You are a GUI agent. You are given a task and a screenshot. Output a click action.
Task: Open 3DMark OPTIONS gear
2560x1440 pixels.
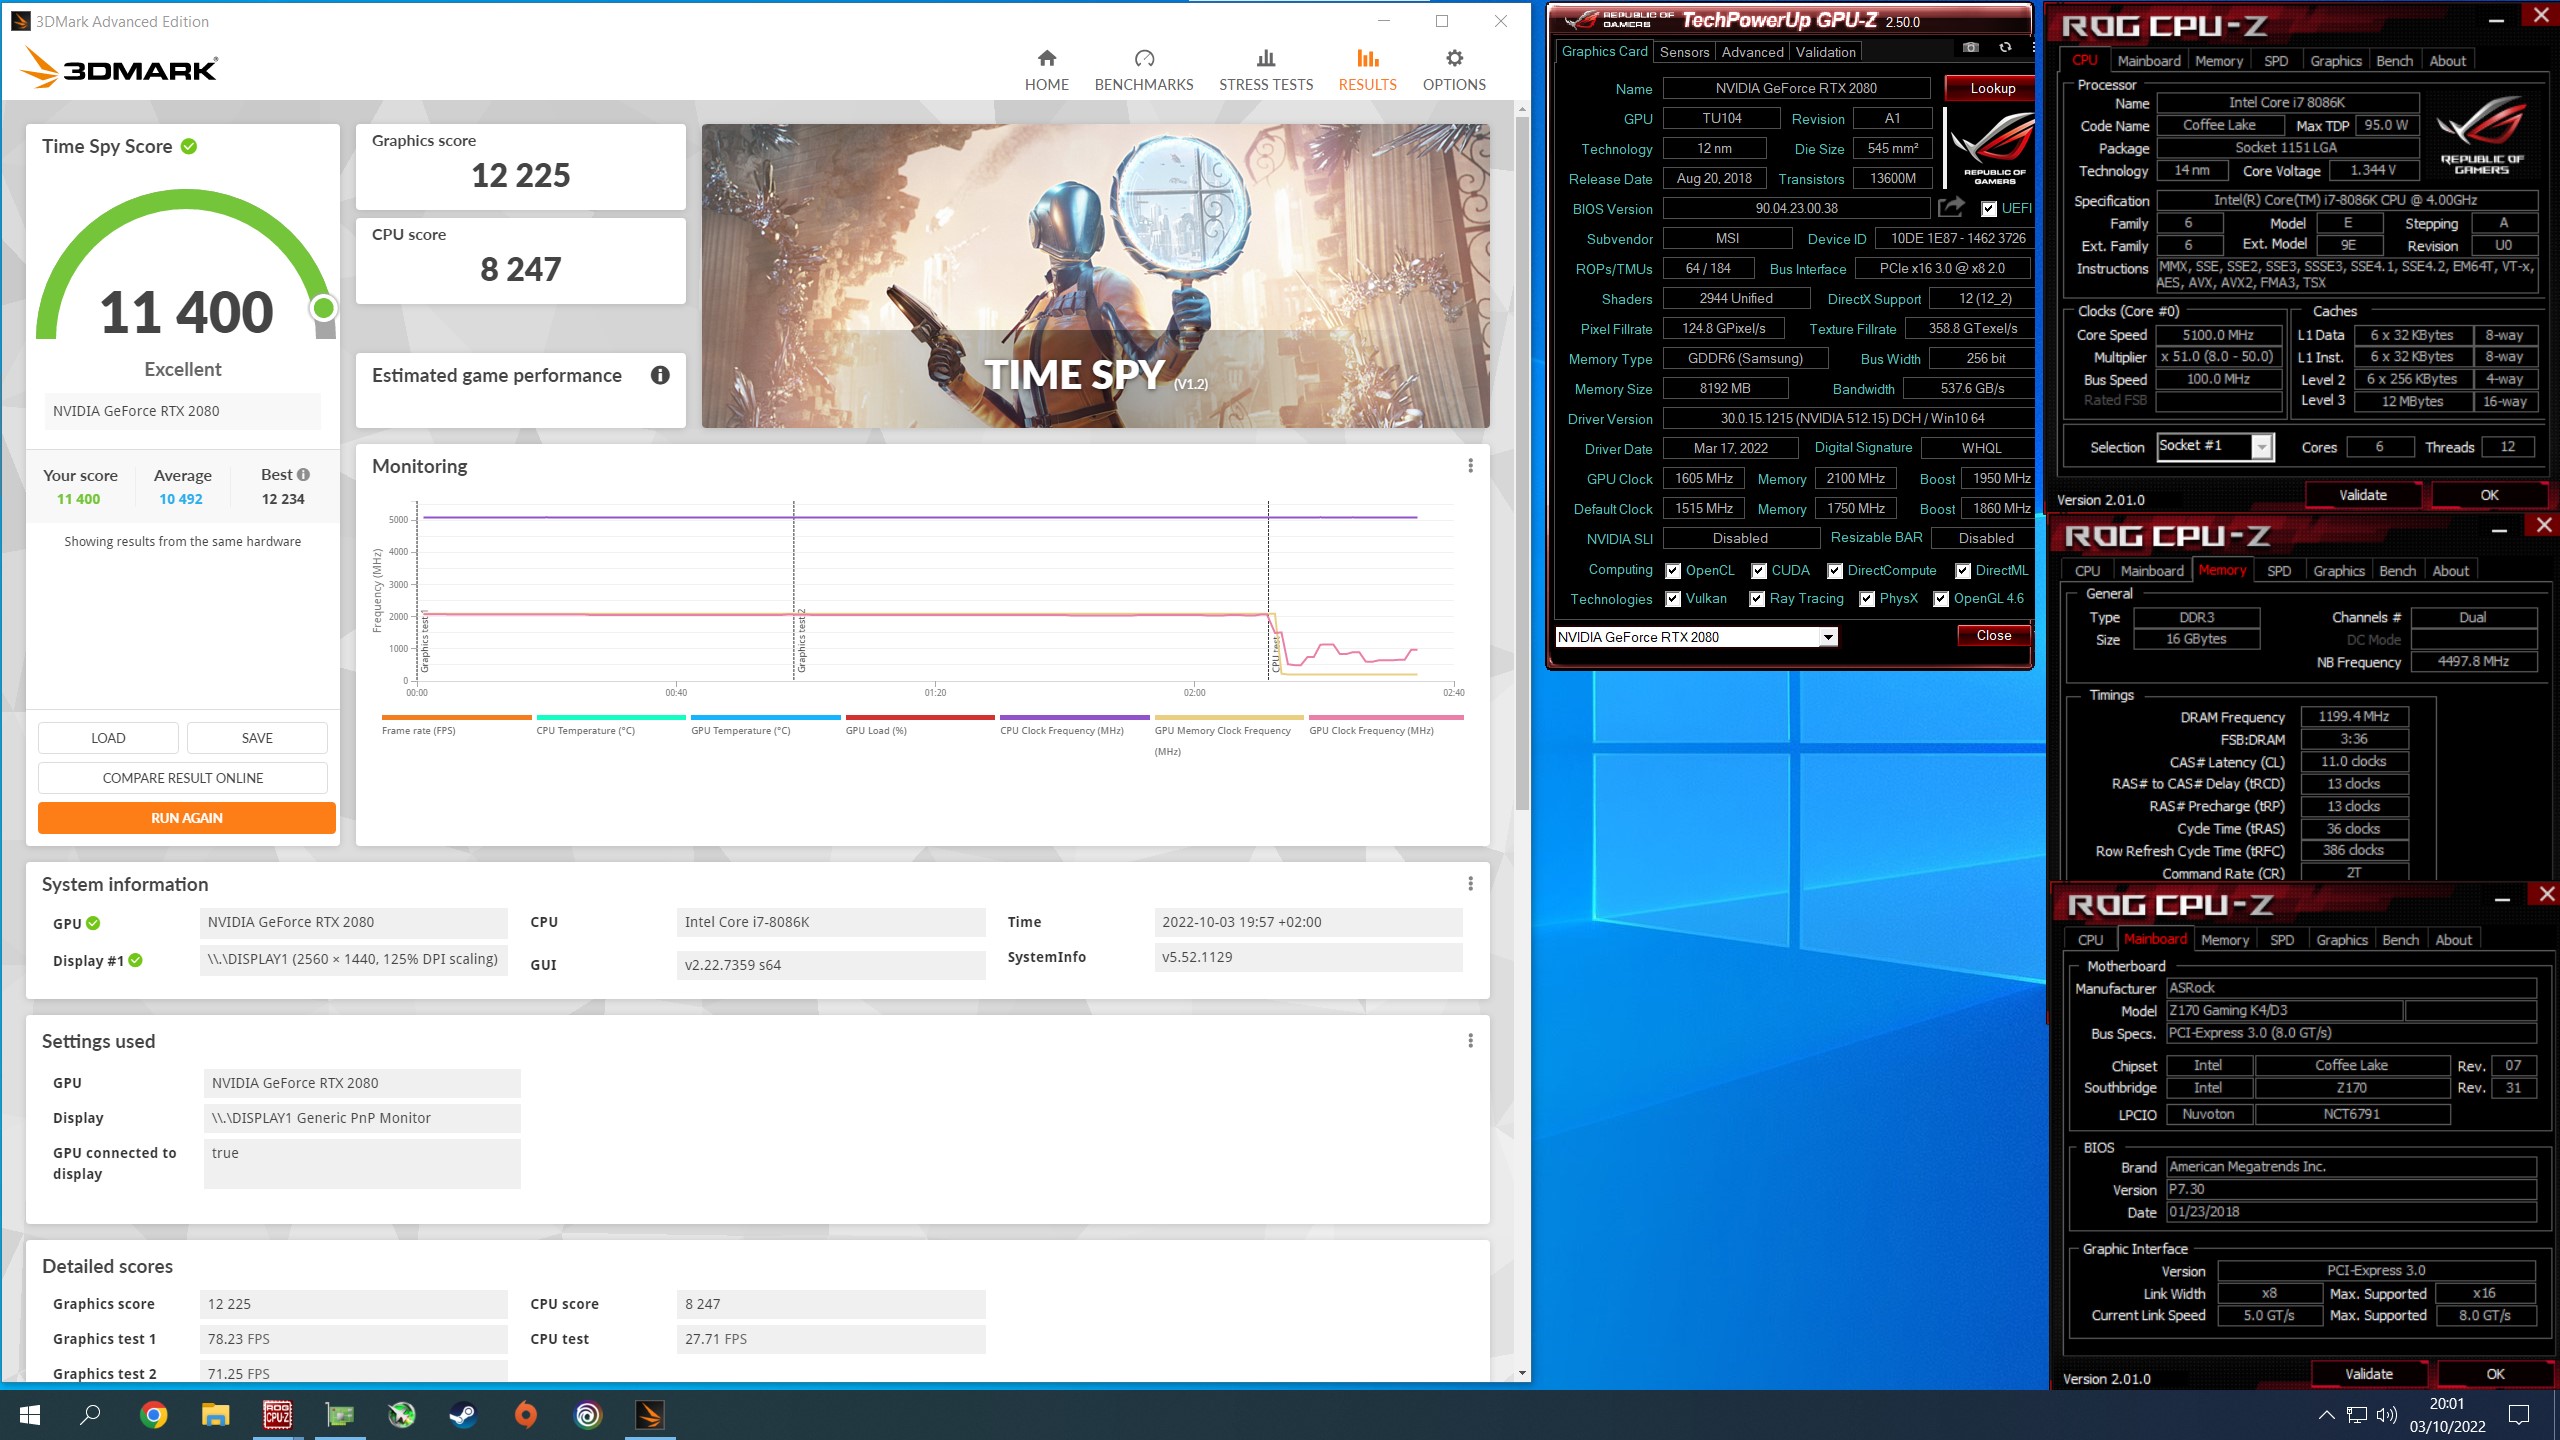point(1454,70)
